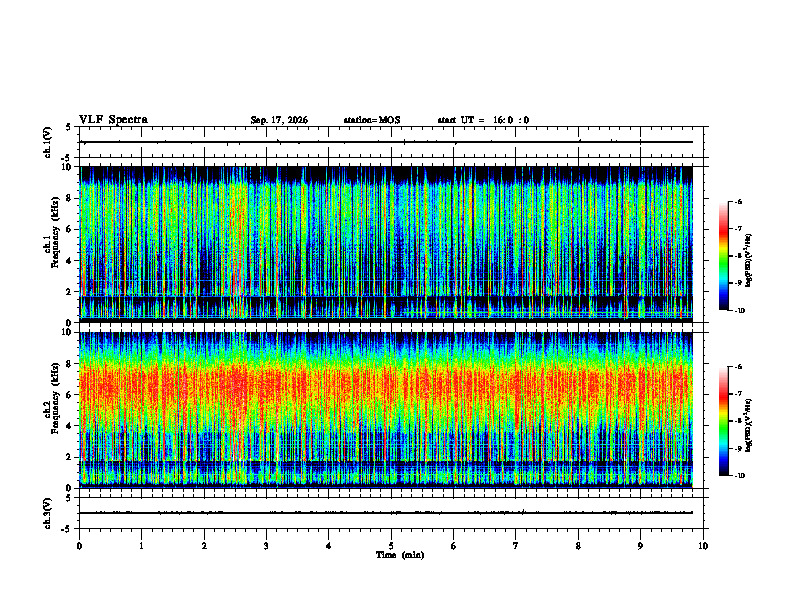Viewport: 792px width, 612px height.
Task: Click the ch.2 spectrogram color bar
Action: pyautogui.click(x=724, y=421)
